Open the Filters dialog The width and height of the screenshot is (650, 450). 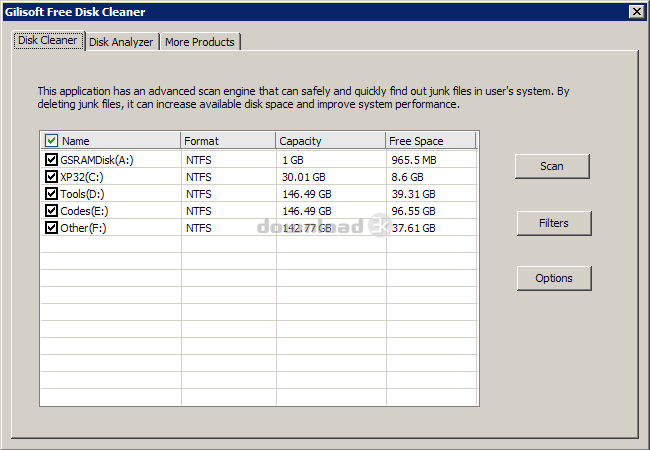pyautogui.click(x=554, y=223)
